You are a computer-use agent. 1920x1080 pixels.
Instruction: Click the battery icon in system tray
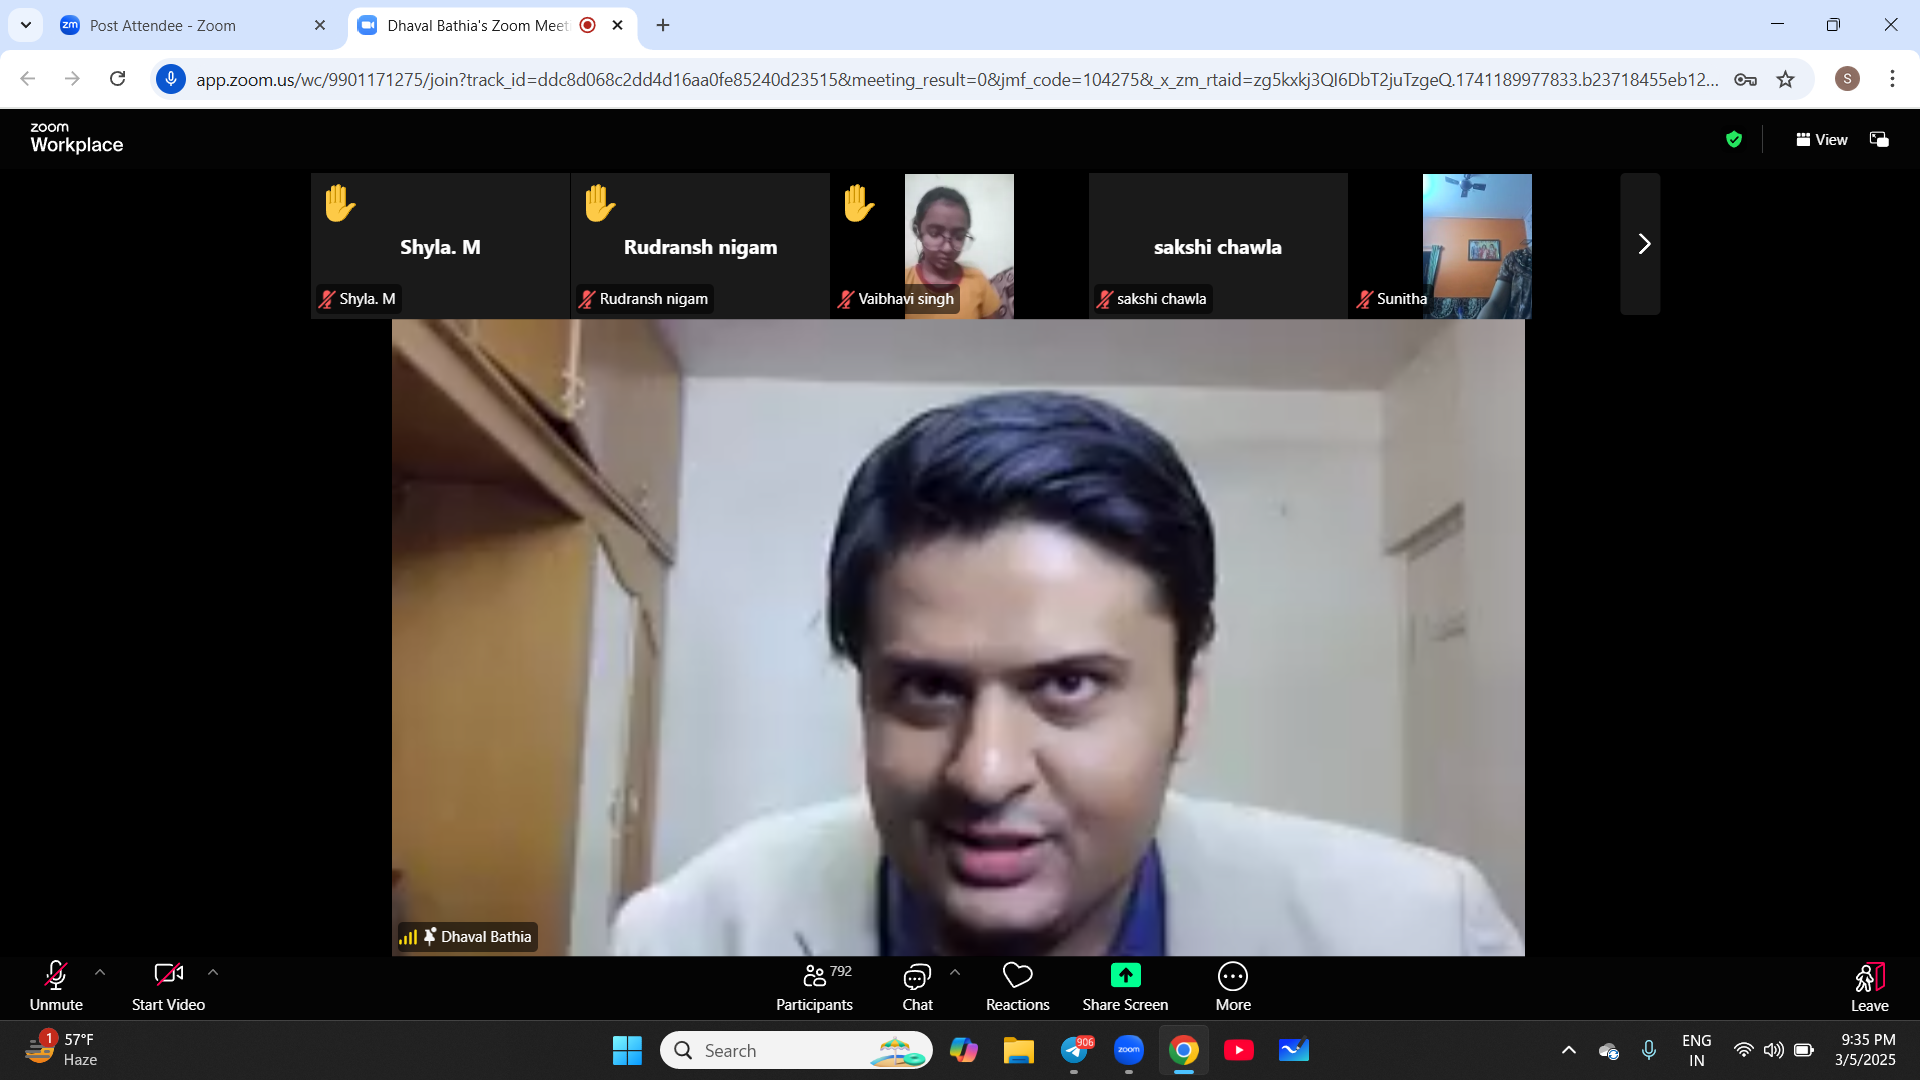1804,1050
